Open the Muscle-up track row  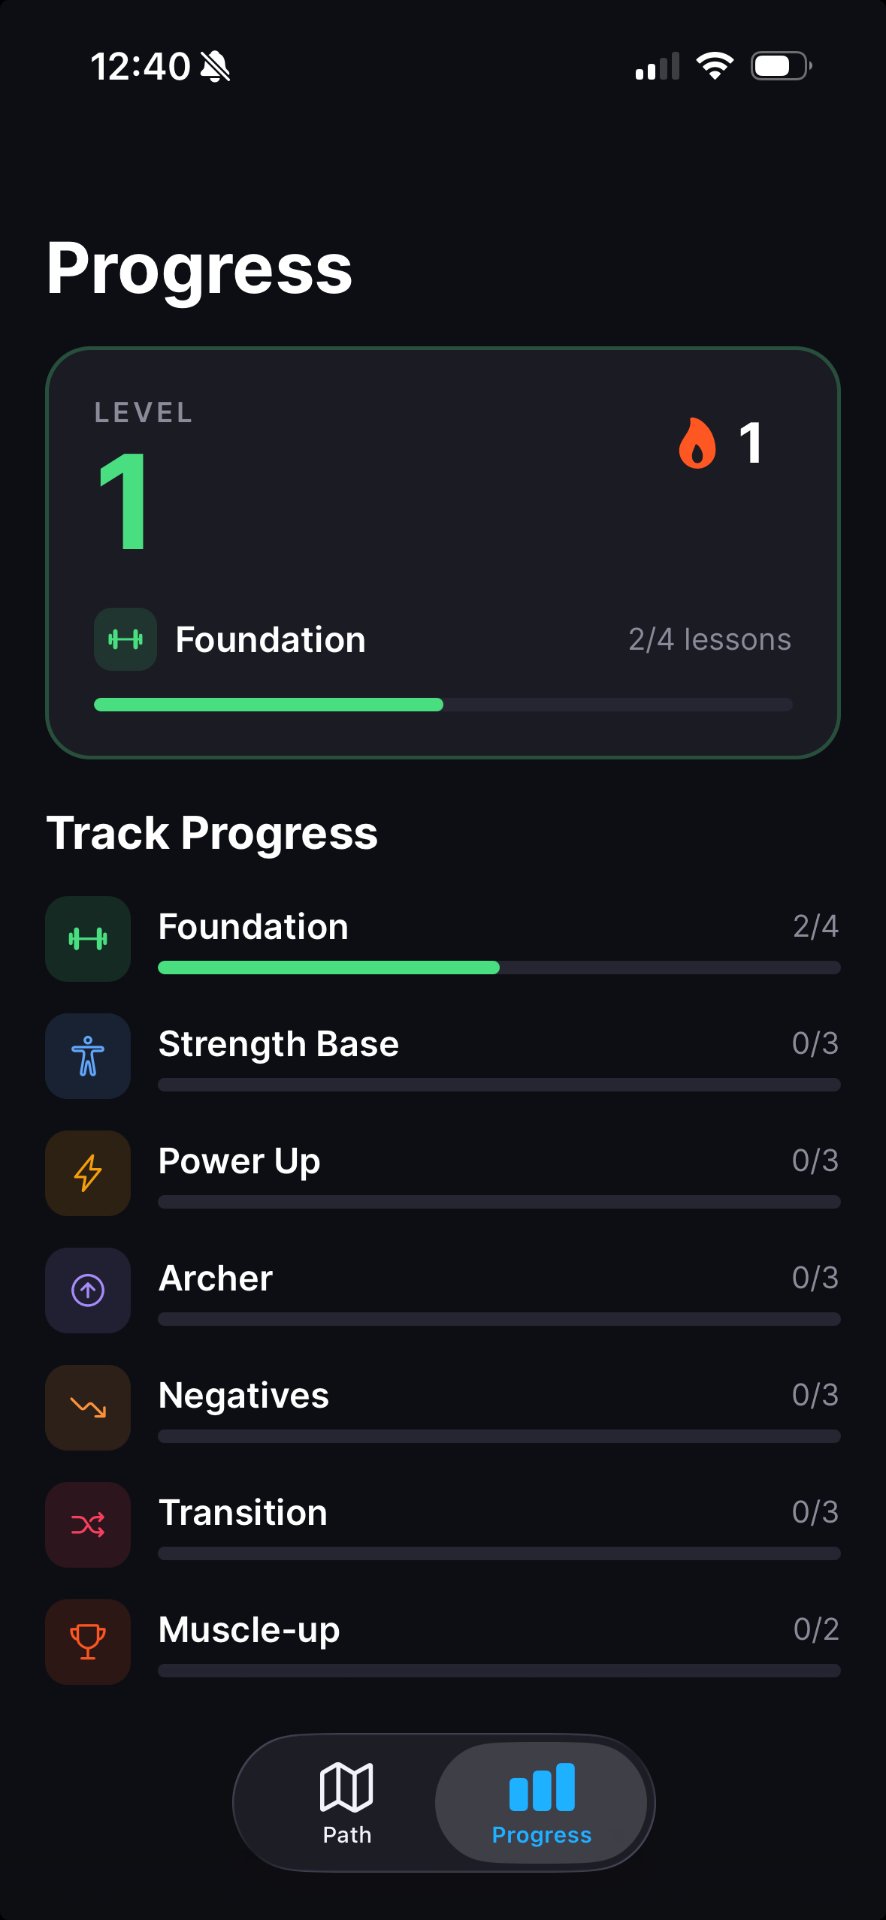point(443,1641)
